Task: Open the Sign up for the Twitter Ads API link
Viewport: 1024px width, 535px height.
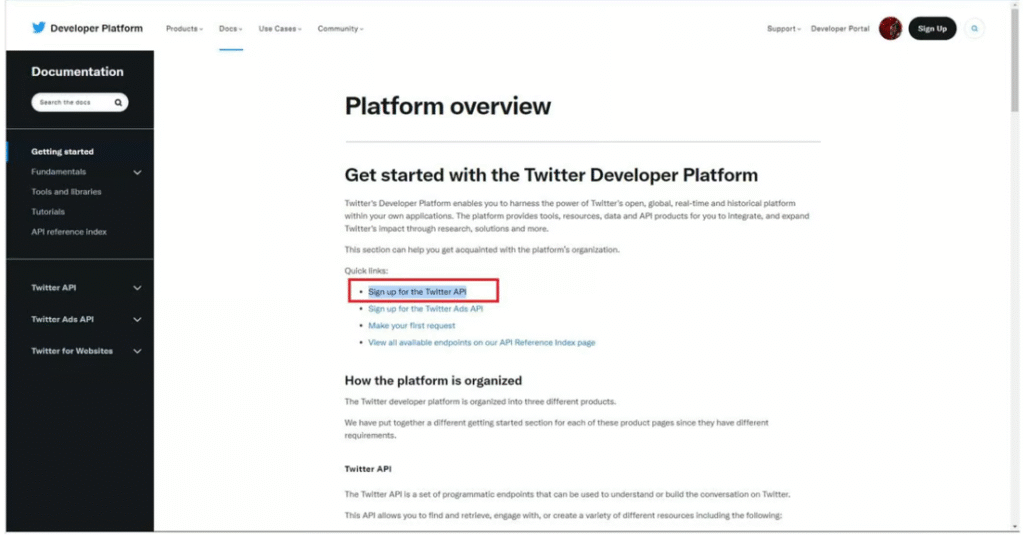Action: pyautogui.click(x=425, y=309)
